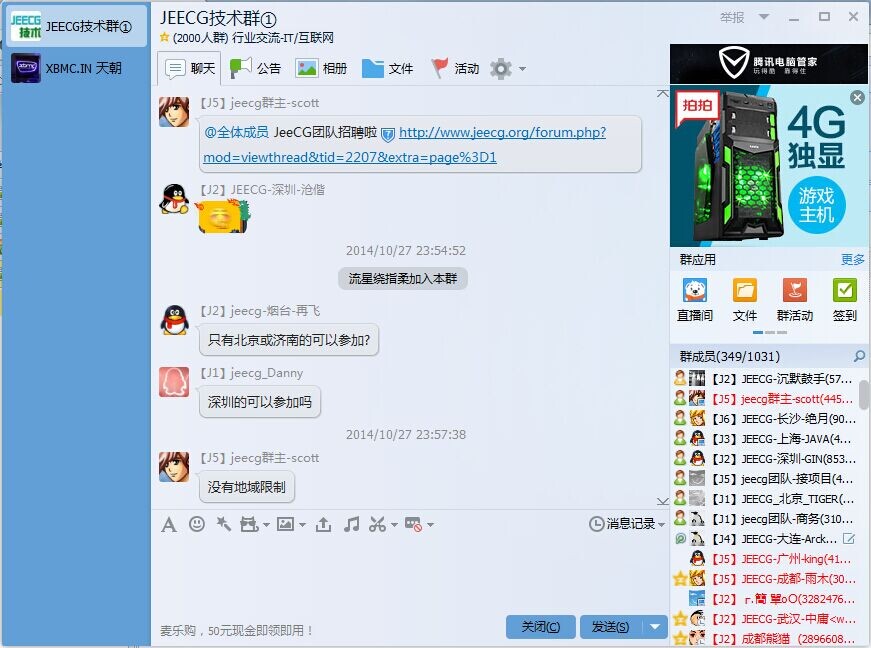Expand the send picture dropdown arrow
Viewport: 871px width, 648px height.
[x=302, y=524]
